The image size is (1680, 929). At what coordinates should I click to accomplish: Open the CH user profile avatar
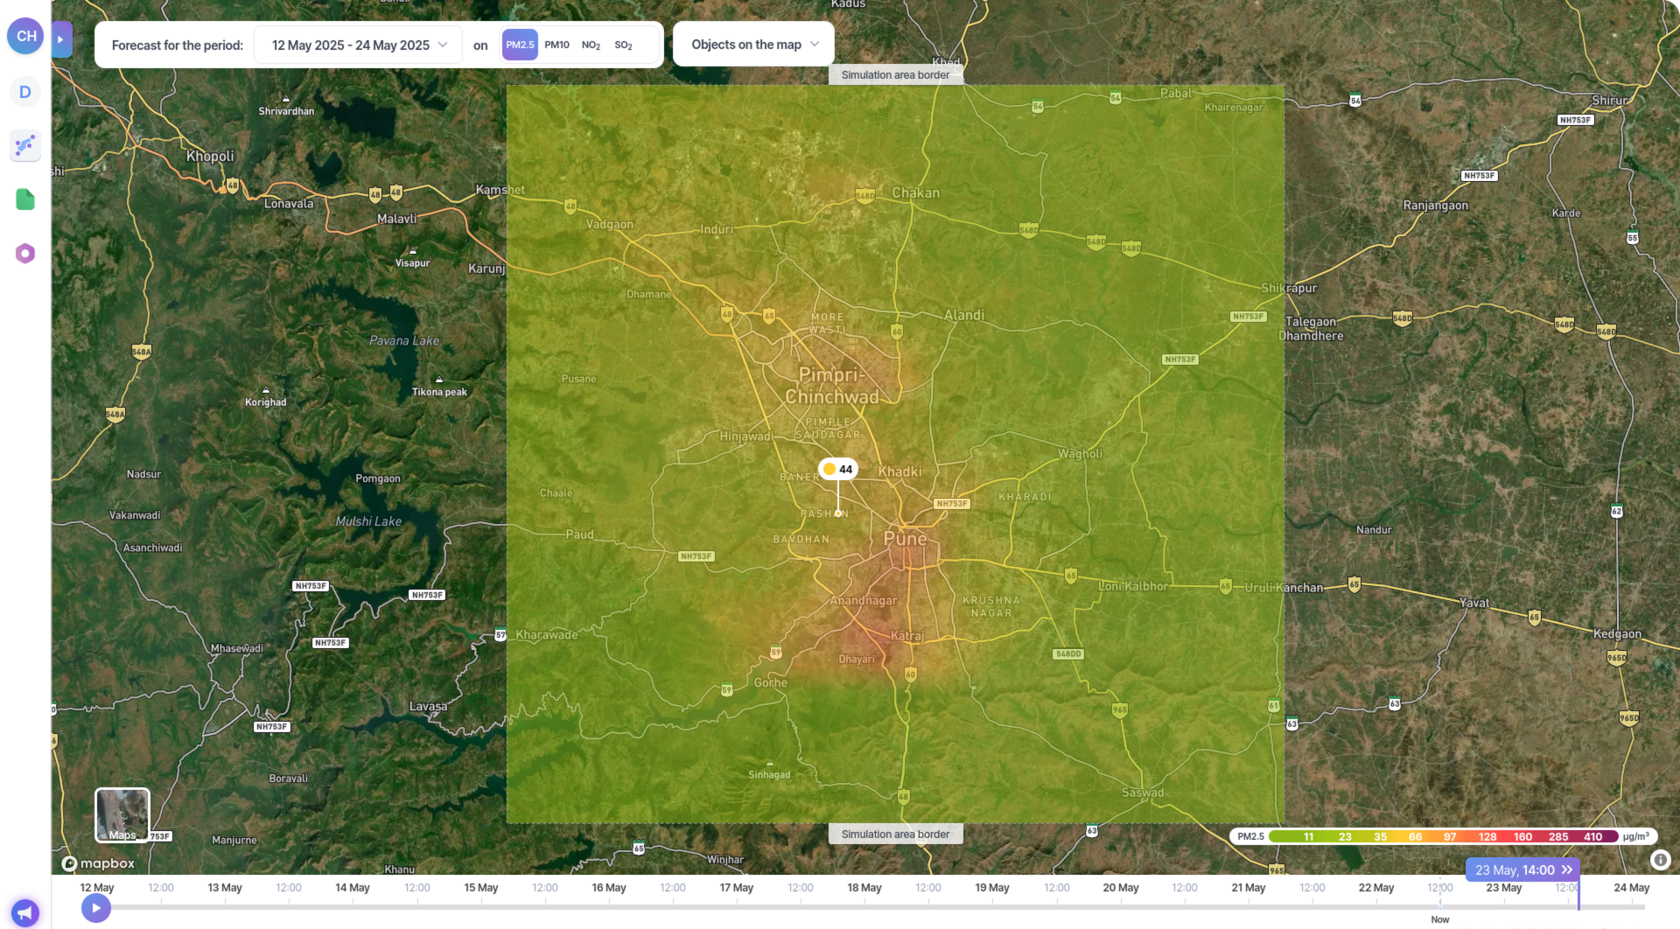(26, 36)
